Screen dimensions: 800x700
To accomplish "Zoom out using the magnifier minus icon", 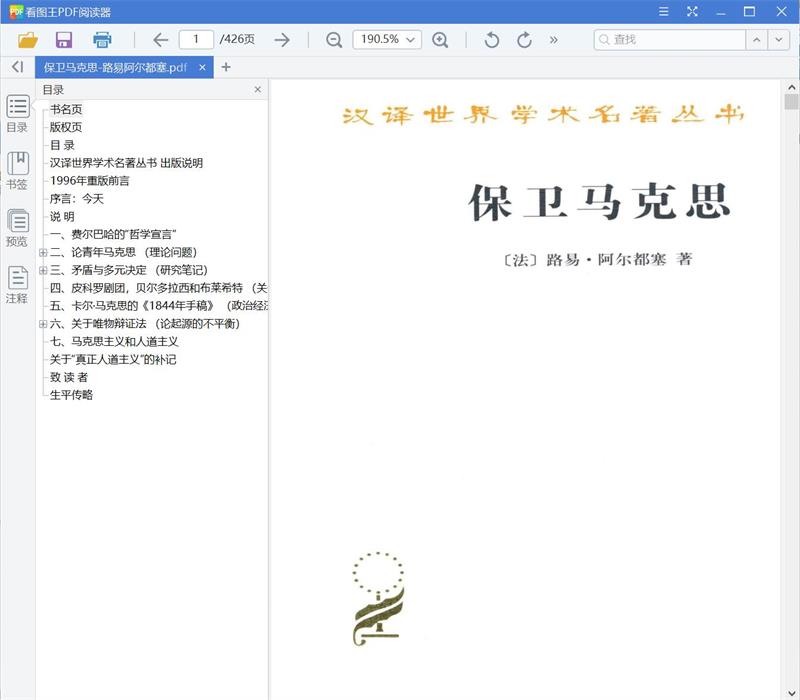I will 333,40.
